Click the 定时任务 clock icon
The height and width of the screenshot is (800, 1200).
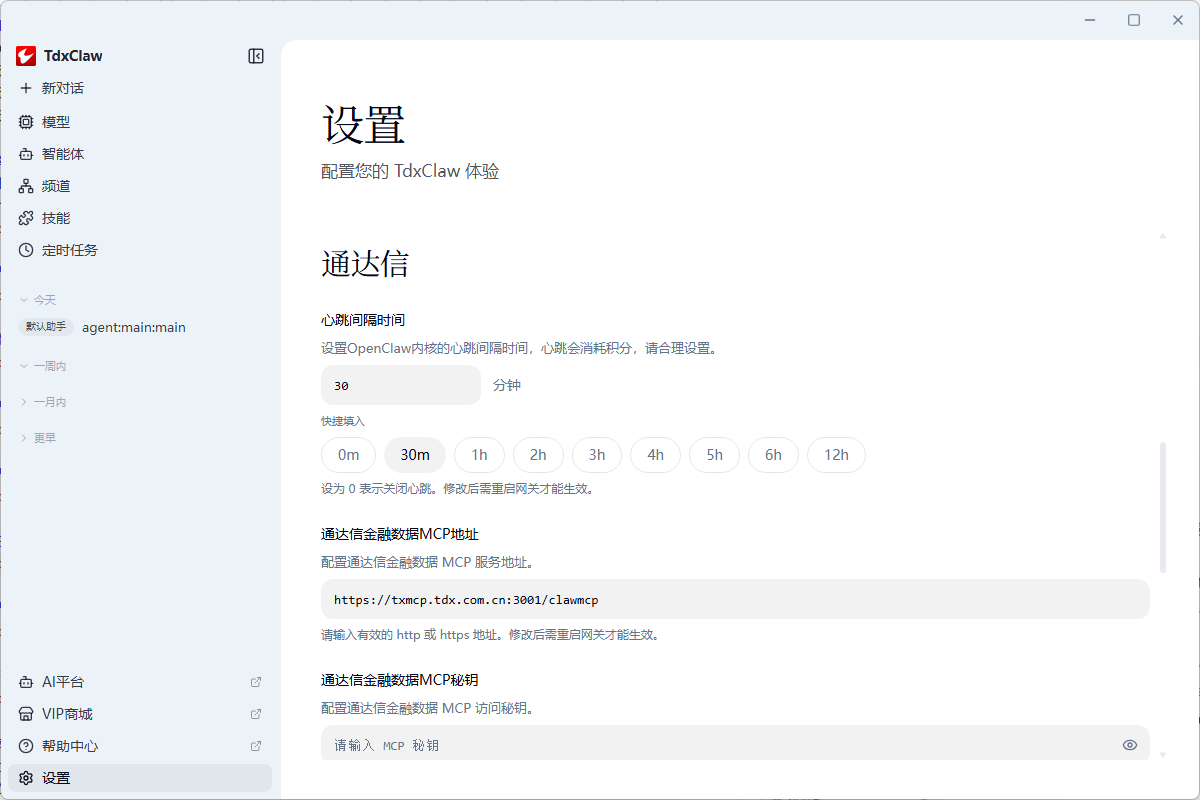point(26,250)
